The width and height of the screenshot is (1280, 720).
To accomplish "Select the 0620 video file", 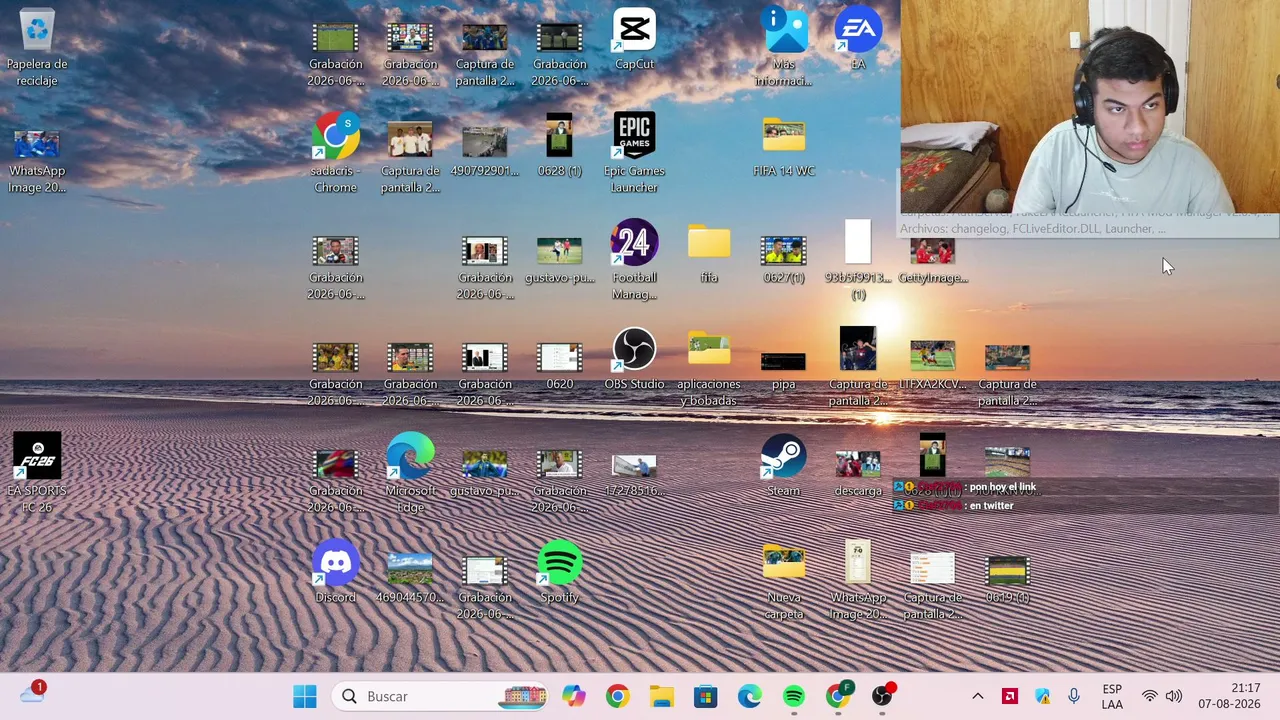I will (x=559, y=366).
